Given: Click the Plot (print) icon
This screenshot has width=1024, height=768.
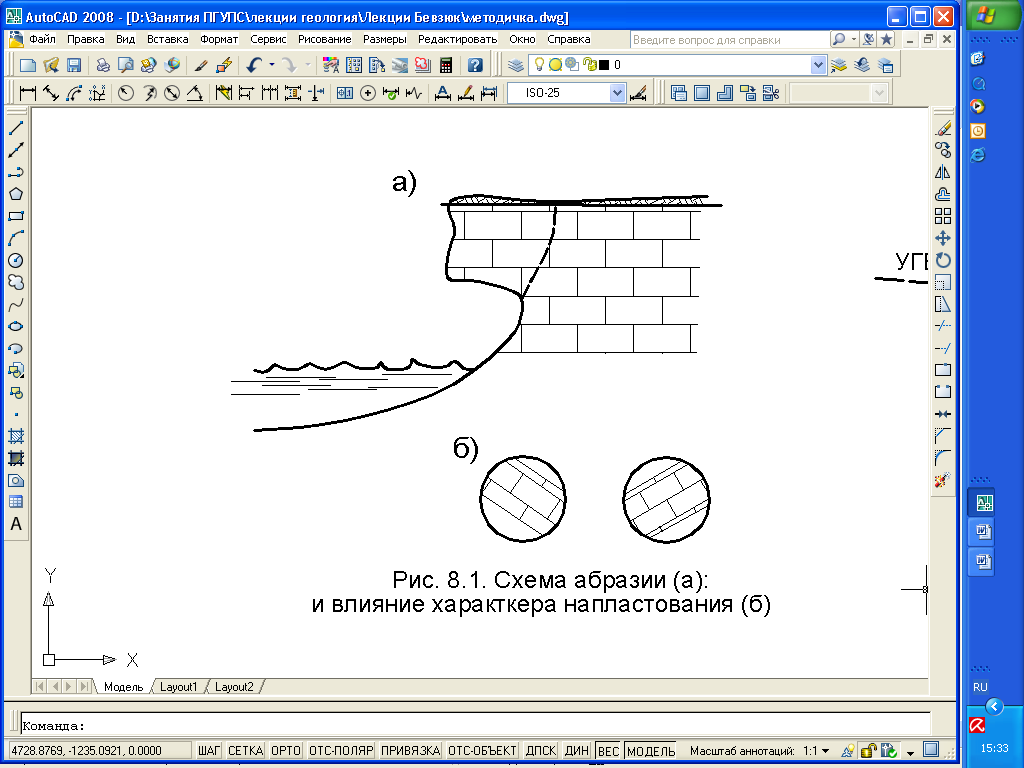Looking at the screenshot, I should point(103,65).
